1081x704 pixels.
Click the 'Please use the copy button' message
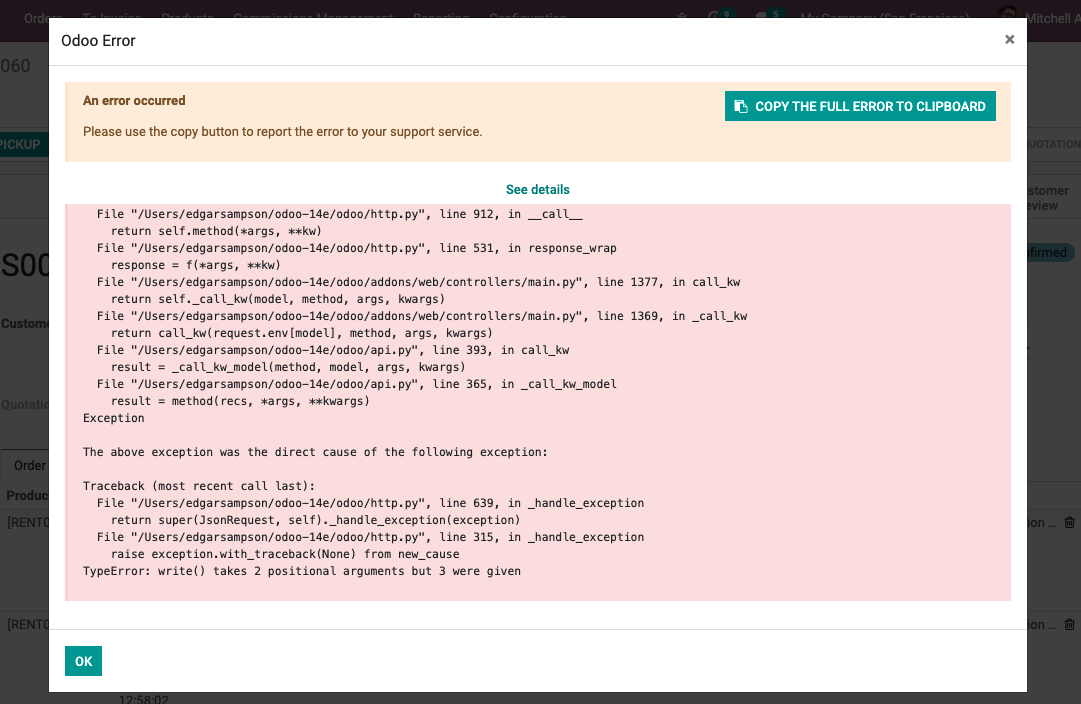pos(283,132)
